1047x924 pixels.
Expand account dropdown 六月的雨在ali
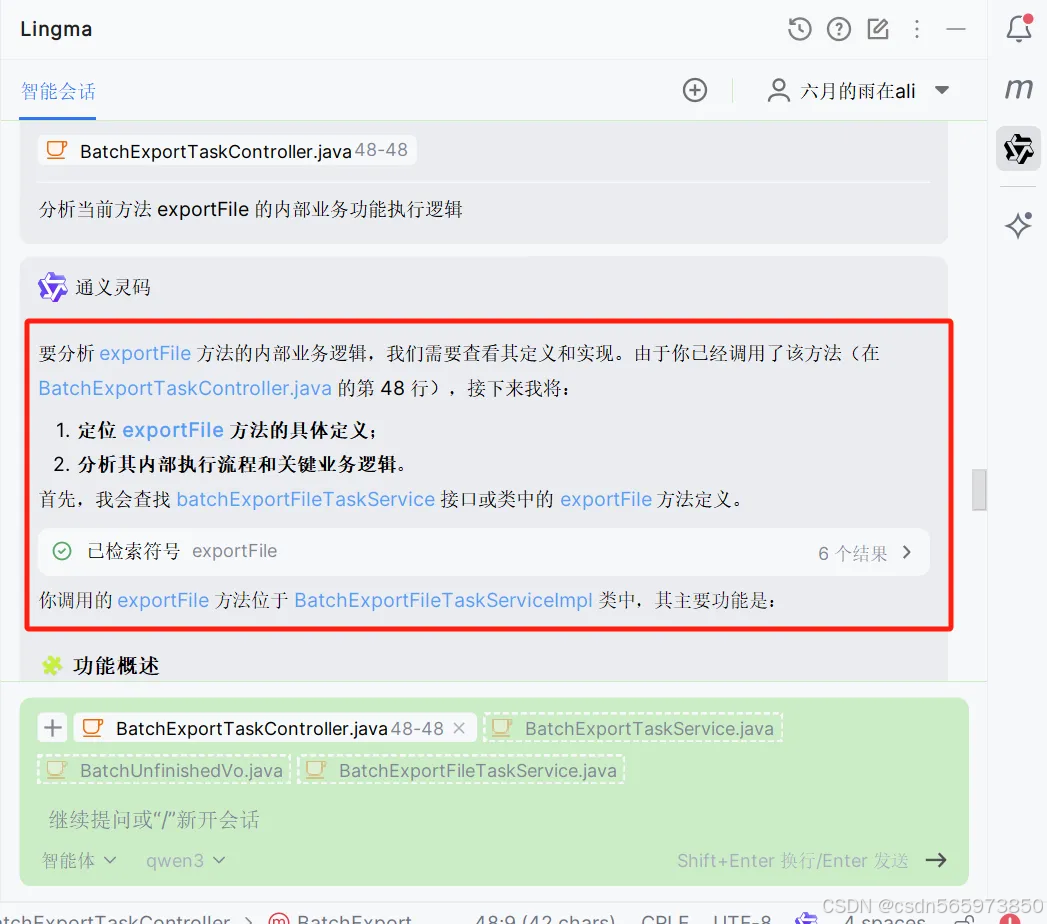[x=942, y=90]
